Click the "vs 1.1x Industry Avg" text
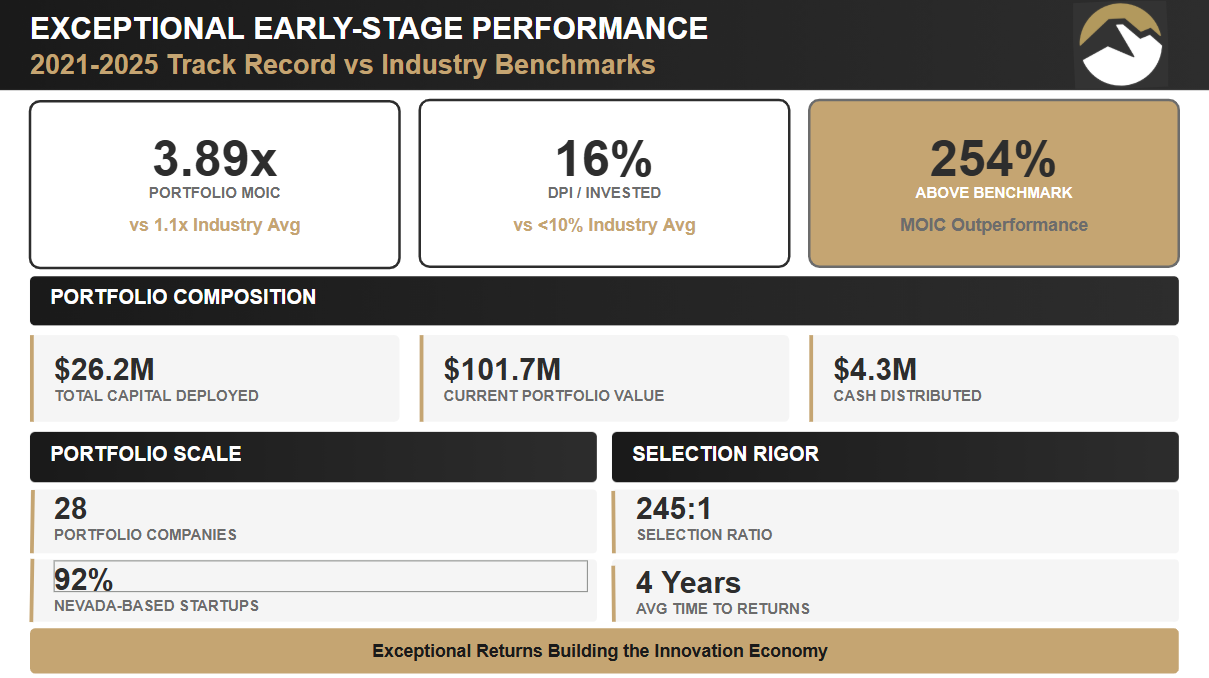The height and width of the screenshot is (678, 1209). [214, 225]
